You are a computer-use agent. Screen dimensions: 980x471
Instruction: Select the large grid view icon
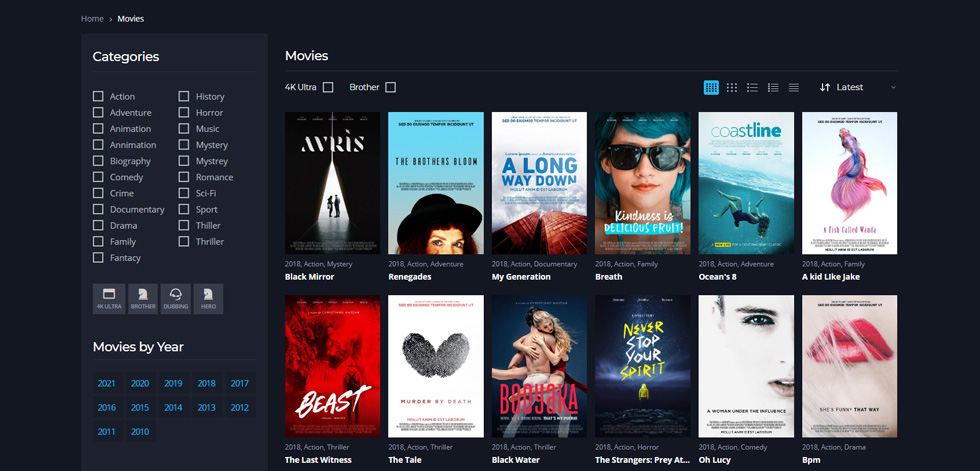711,87
